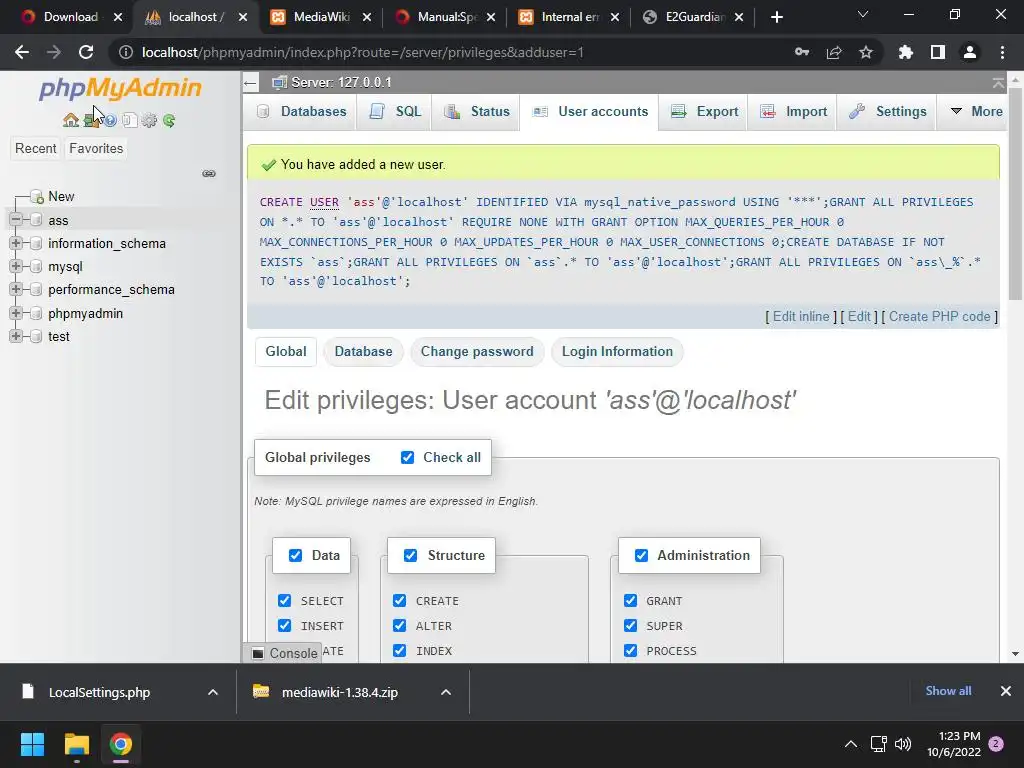Open the Import tab
Screen dimensions: 1024x768
(793, 112)
